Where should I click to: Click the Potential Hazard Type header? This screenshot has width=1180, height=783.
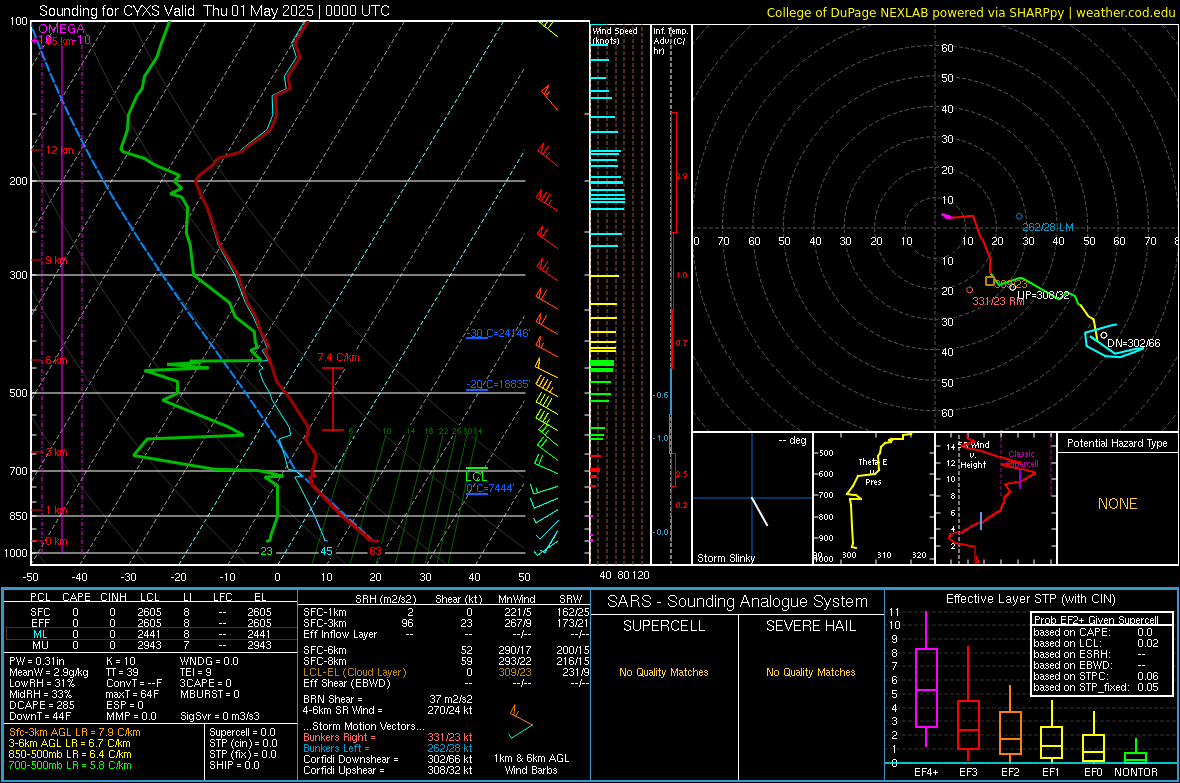(x=1118, y=443)
